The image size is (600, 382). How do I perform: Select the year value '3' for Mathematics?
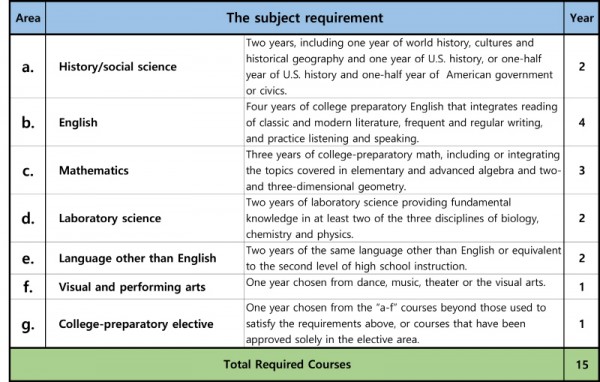(x=581, y=170)
